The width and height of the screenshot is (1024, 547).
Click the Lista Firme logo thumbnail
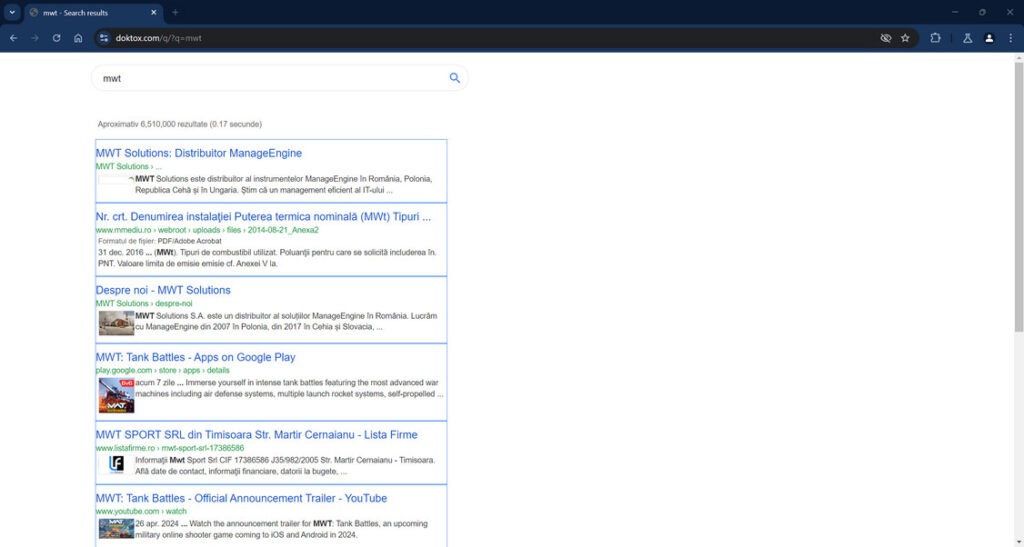(116, 464)
